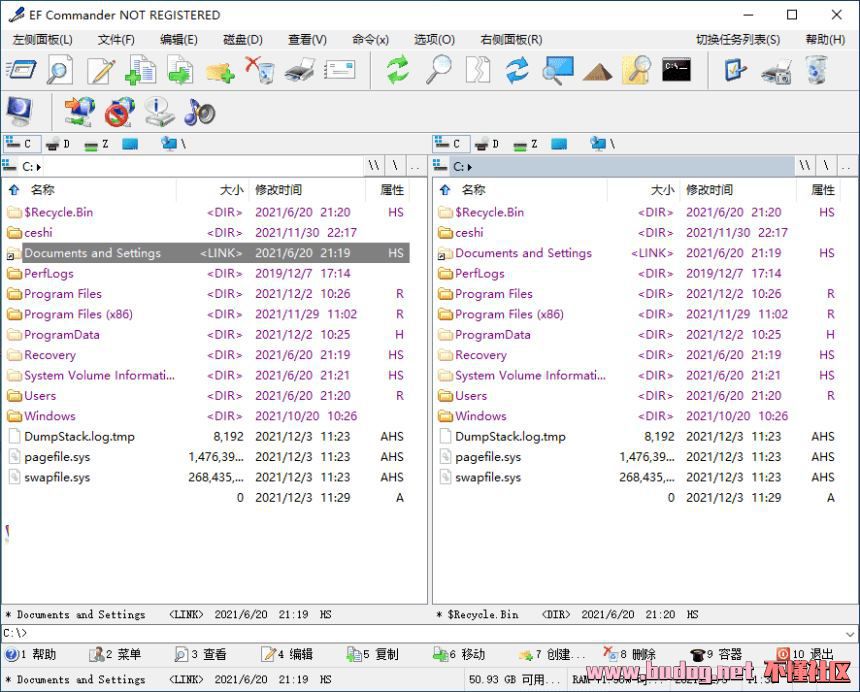Click the printer icon in the toolbar
The height and width of the screenshot is (692, 860).
coord(300,70)
